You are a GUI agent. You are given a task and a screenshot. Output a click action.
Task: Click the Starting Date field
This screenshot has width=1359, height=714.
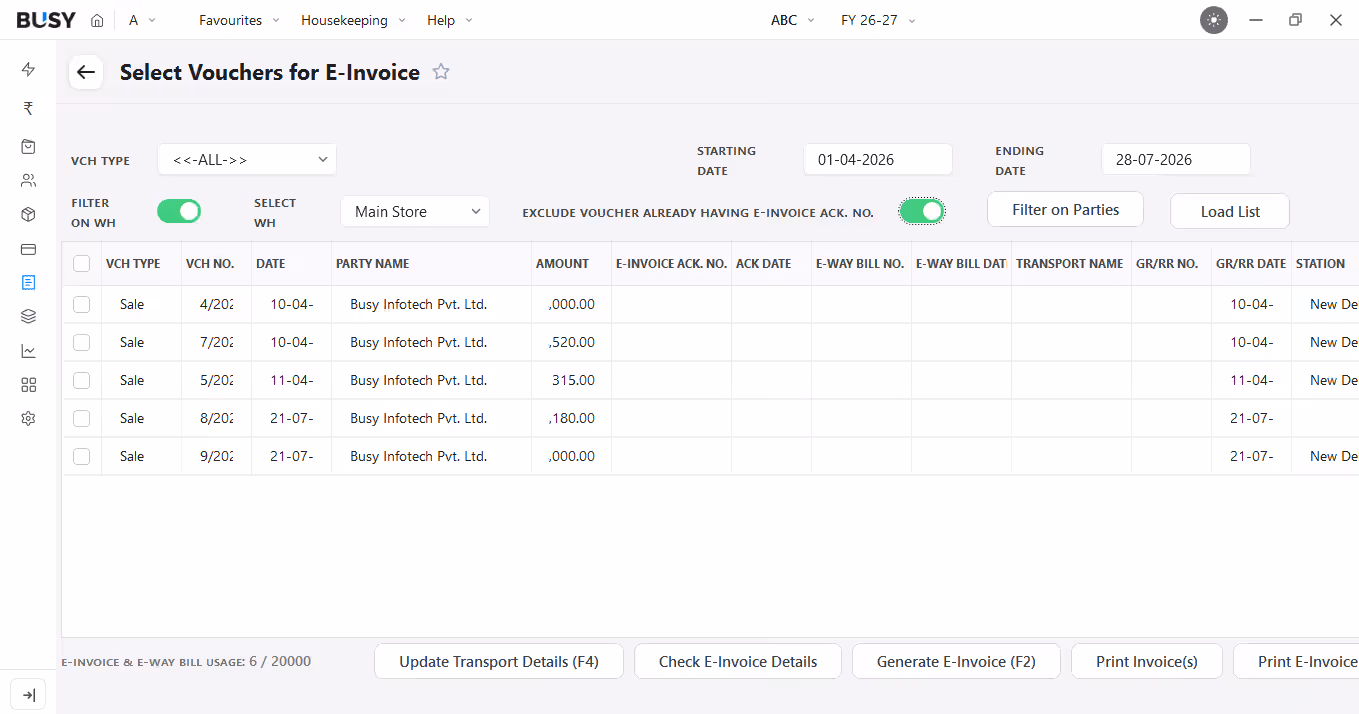point(878,159)
